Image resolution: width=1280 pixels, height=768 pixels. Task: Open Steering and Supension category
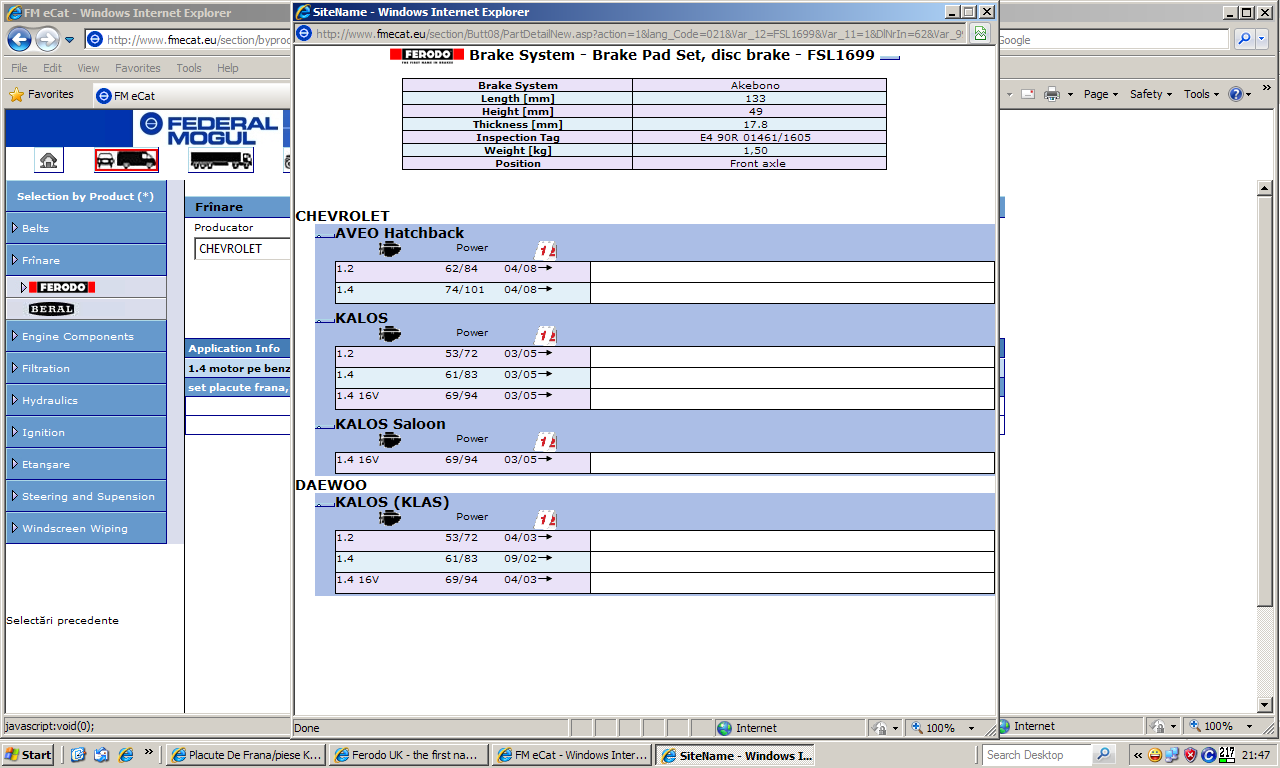click(86, 496)
